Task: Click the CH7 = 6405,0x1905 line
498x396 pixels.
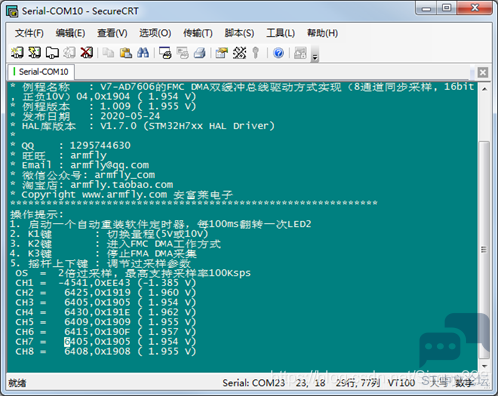Action: click(106, 341)
